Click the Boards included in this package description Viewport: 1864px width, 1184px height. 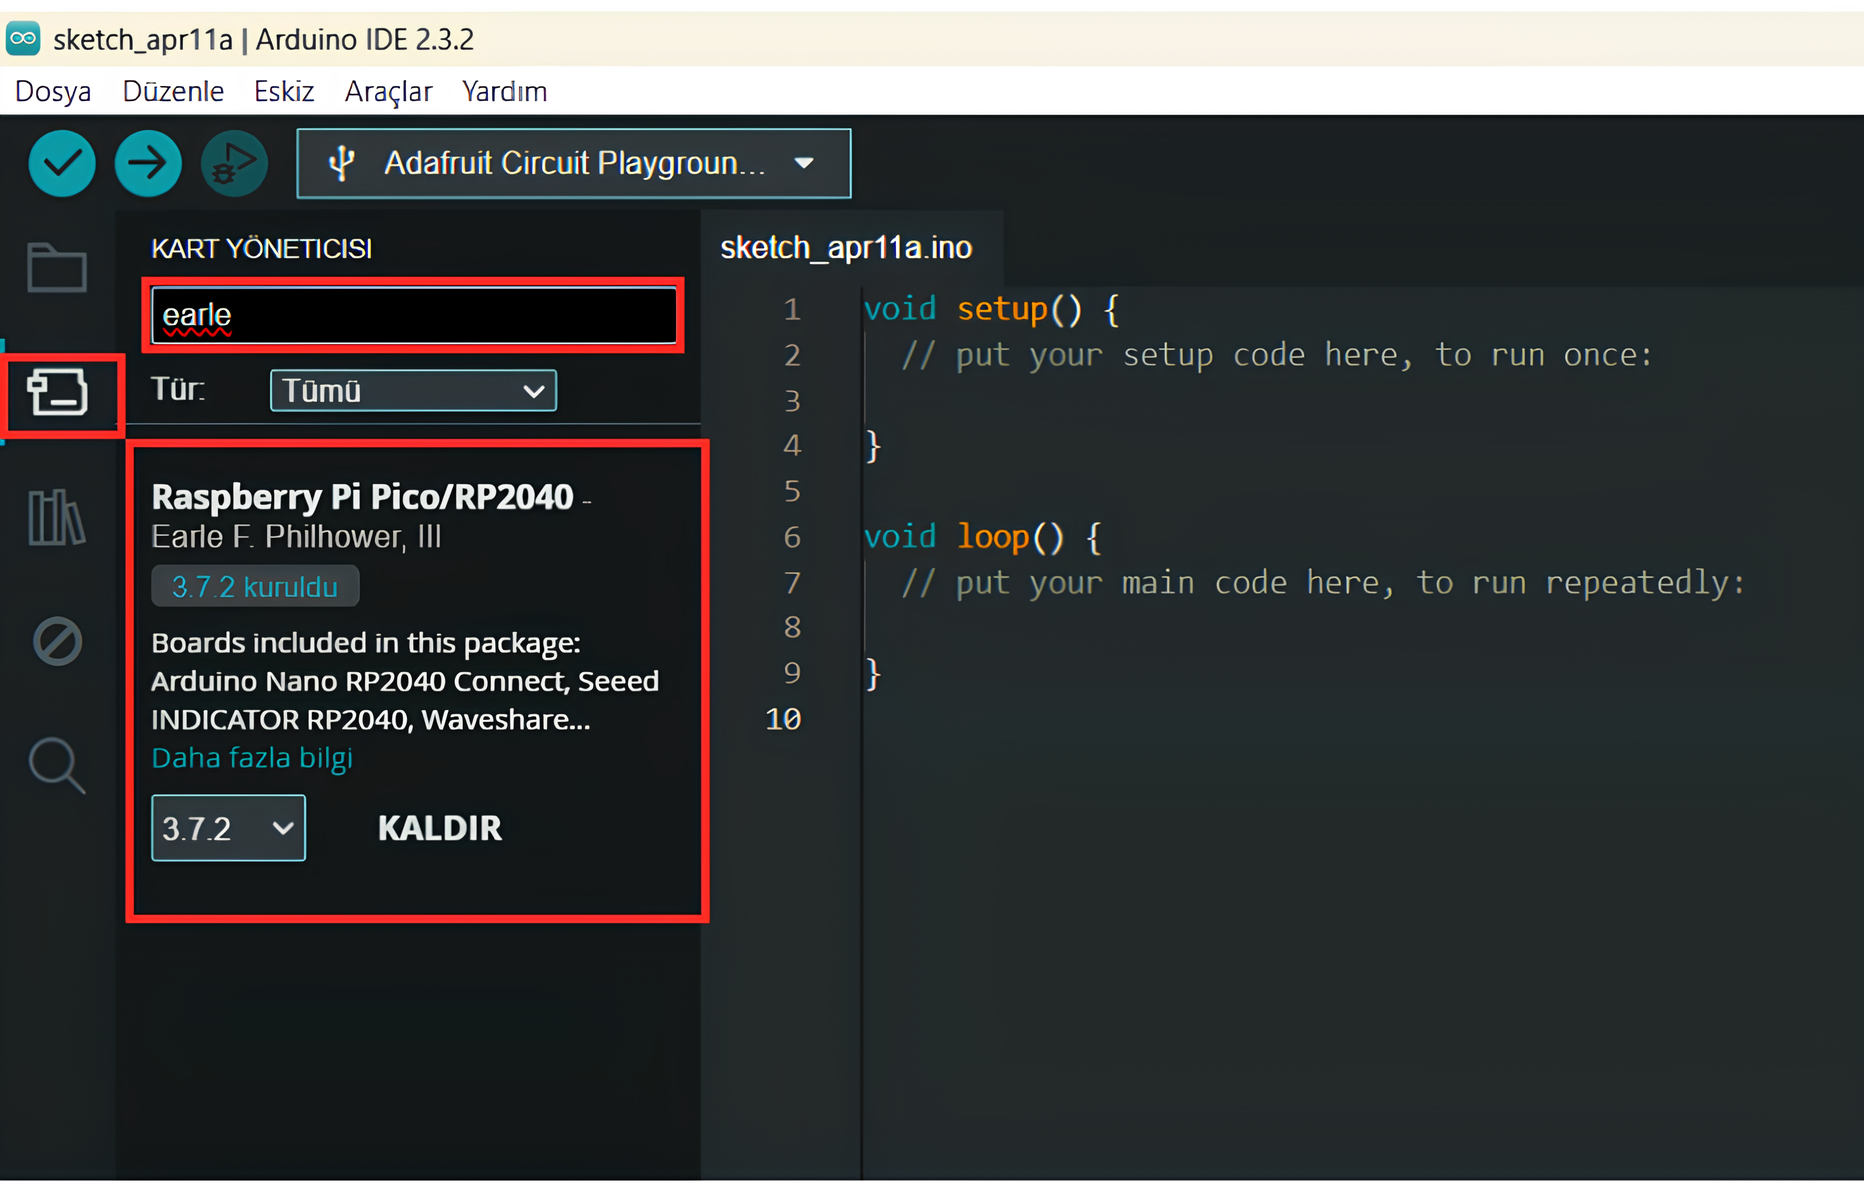(405, 681)
